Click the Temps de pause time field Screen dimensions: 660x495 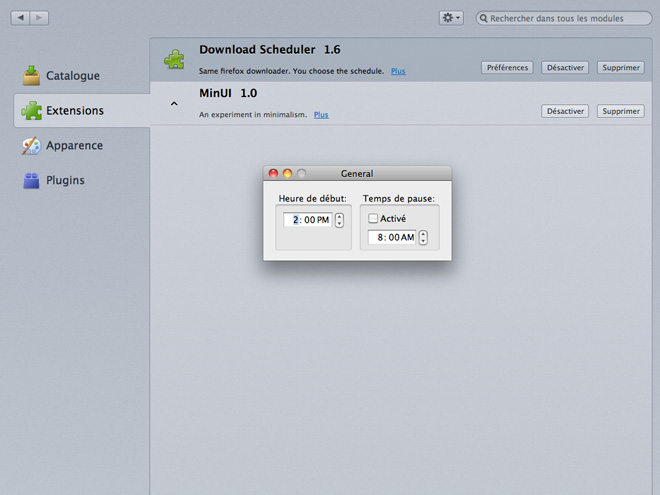click(x=392, y=237)
